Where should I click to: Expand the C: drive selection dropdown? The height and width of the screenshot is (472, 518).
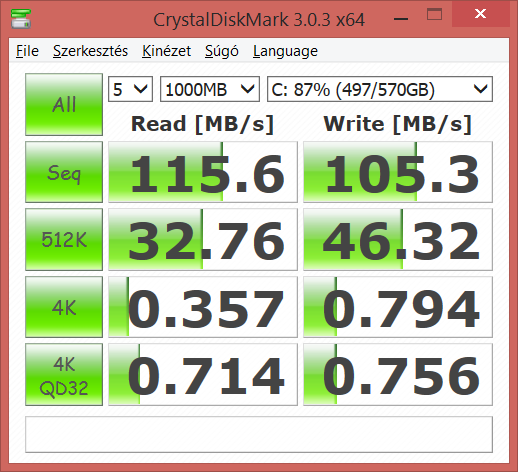tap(380, 89)
